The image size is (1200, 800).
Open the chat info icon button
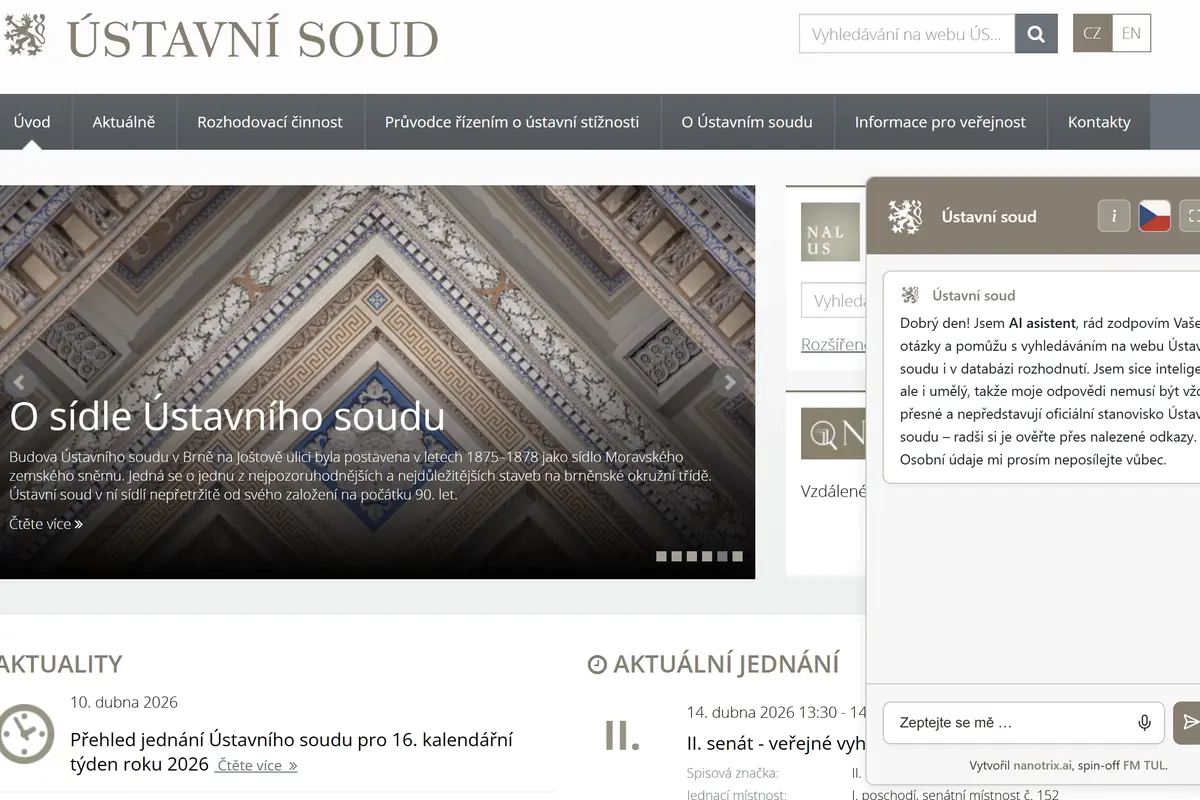tap(1114, 215)
